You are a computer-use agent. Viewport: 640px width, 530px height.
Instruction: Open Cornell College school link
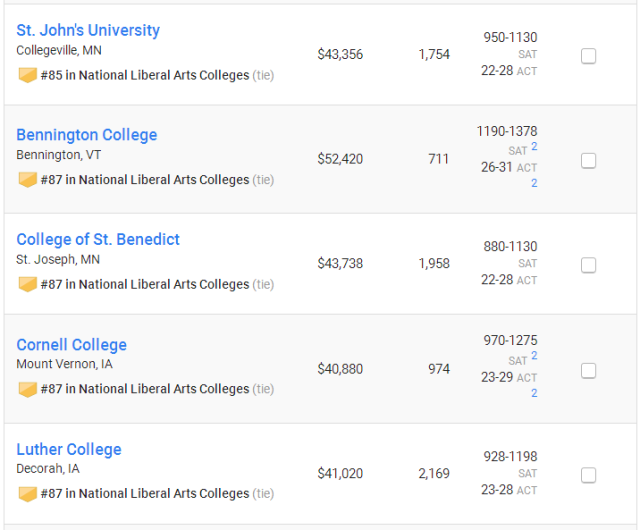point(71,345)
